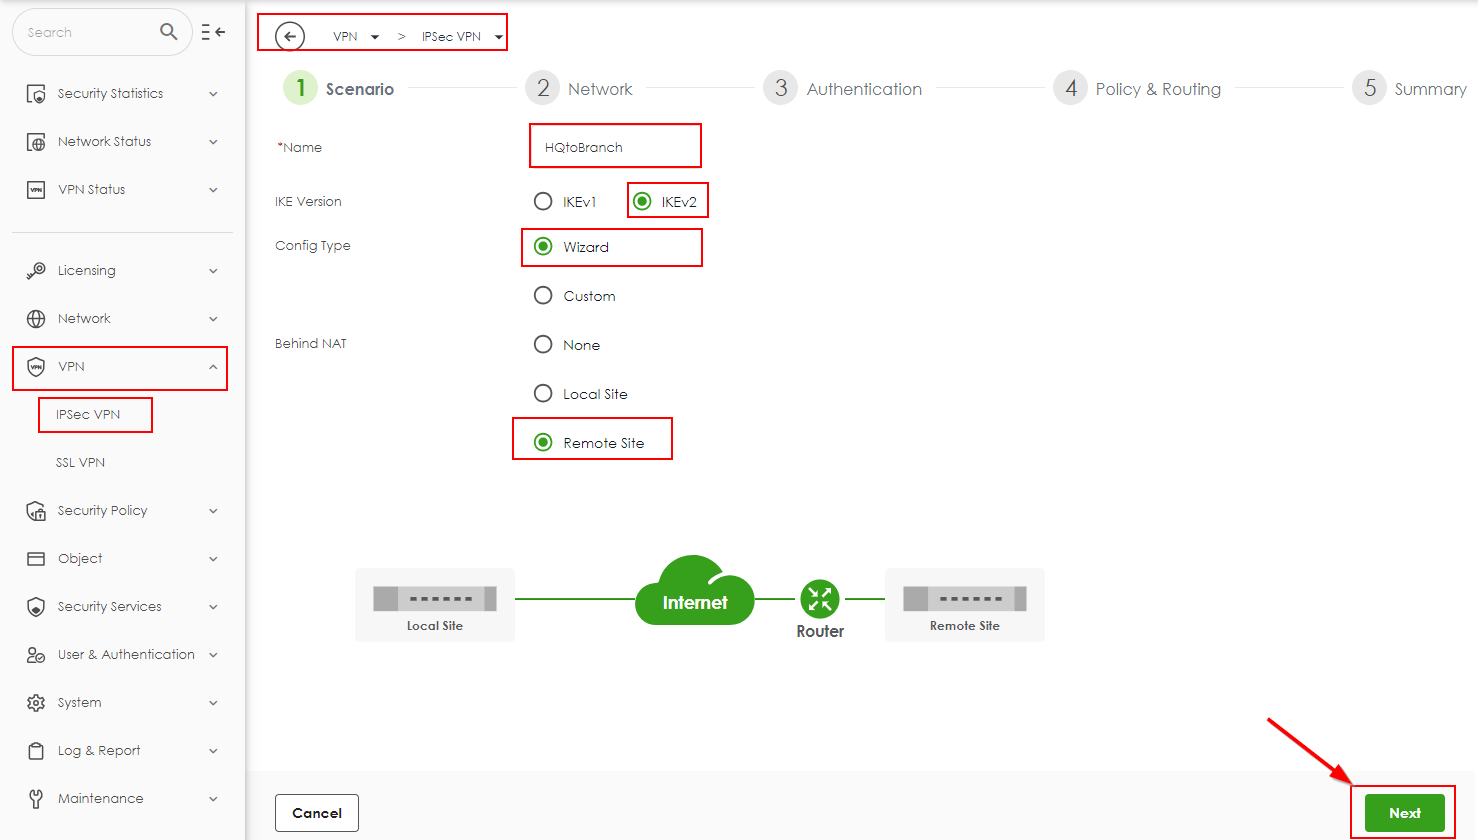Cancel the VPN wizard
Screen dimensions: 1478x840
[x=316, y=812]
